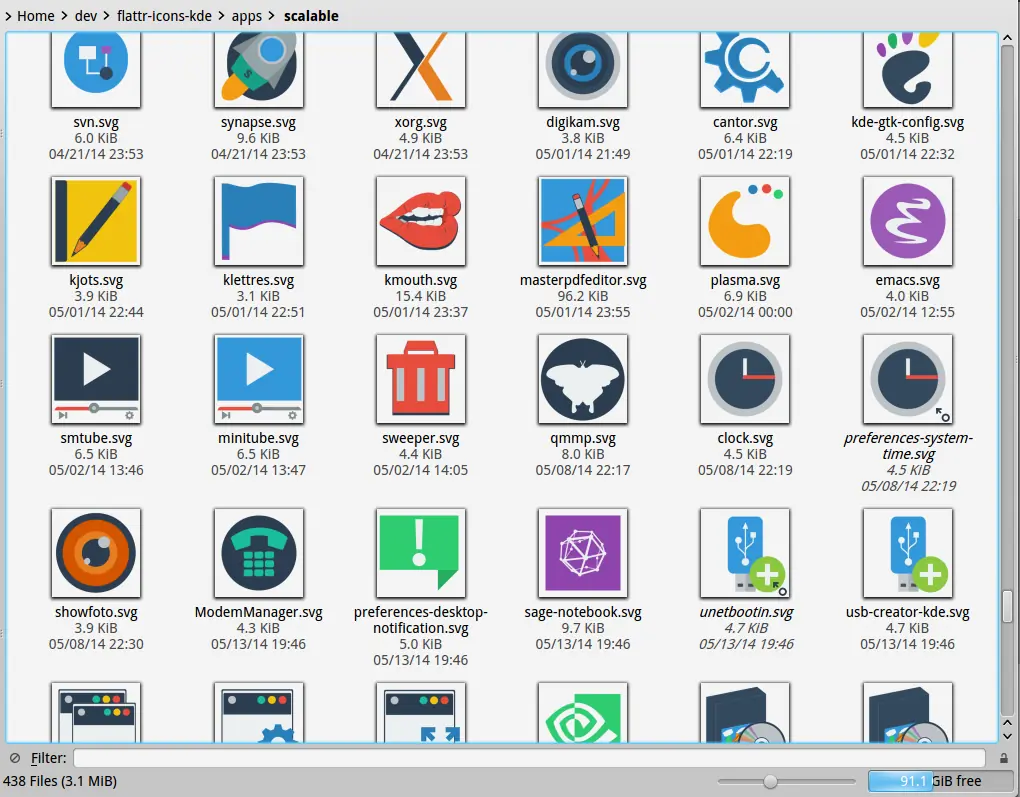Select the sage-notebook.svg purple icon
Image resolution: width=1020 pixels, height=797 pixels.
click(583, 552)
